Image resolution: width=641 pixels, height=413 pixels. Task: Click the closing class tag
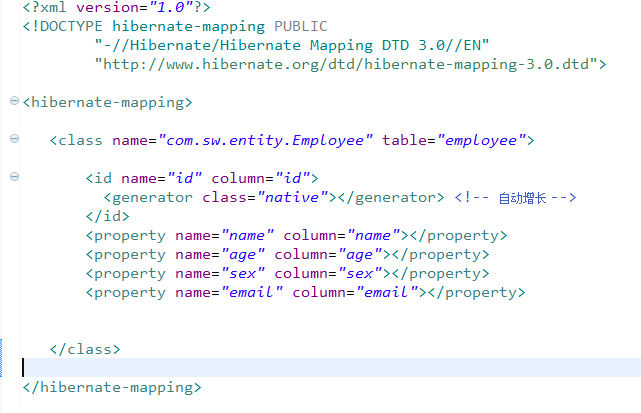[x=85, y=349]
